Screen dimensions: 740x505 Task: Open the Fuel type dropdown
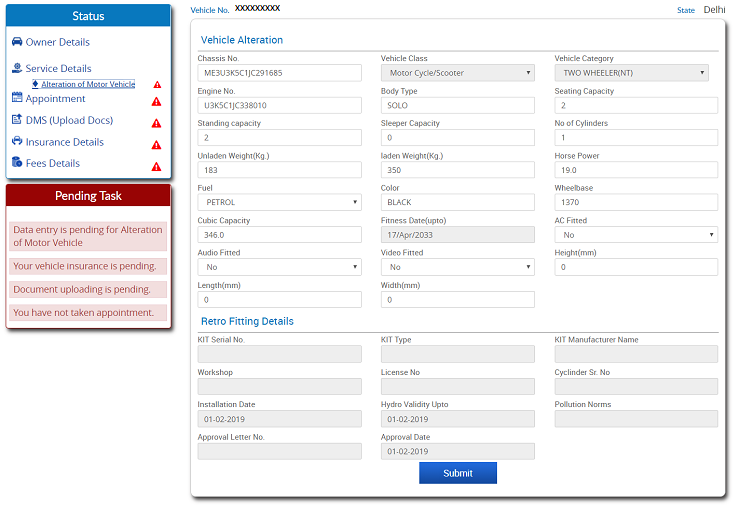point(279,202)
